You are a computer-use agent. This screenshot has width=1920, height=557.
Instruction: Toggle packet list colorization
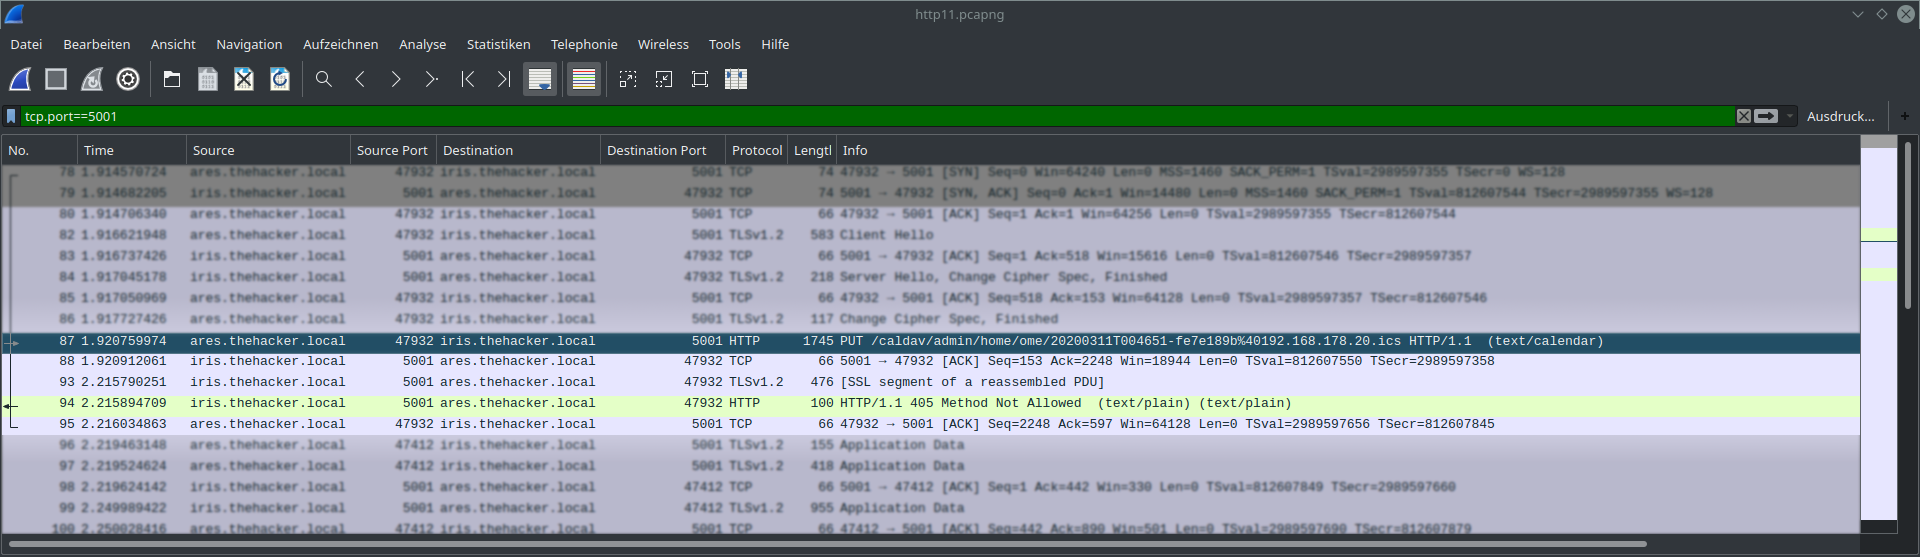pyautogui.click(x=584, y=79)
